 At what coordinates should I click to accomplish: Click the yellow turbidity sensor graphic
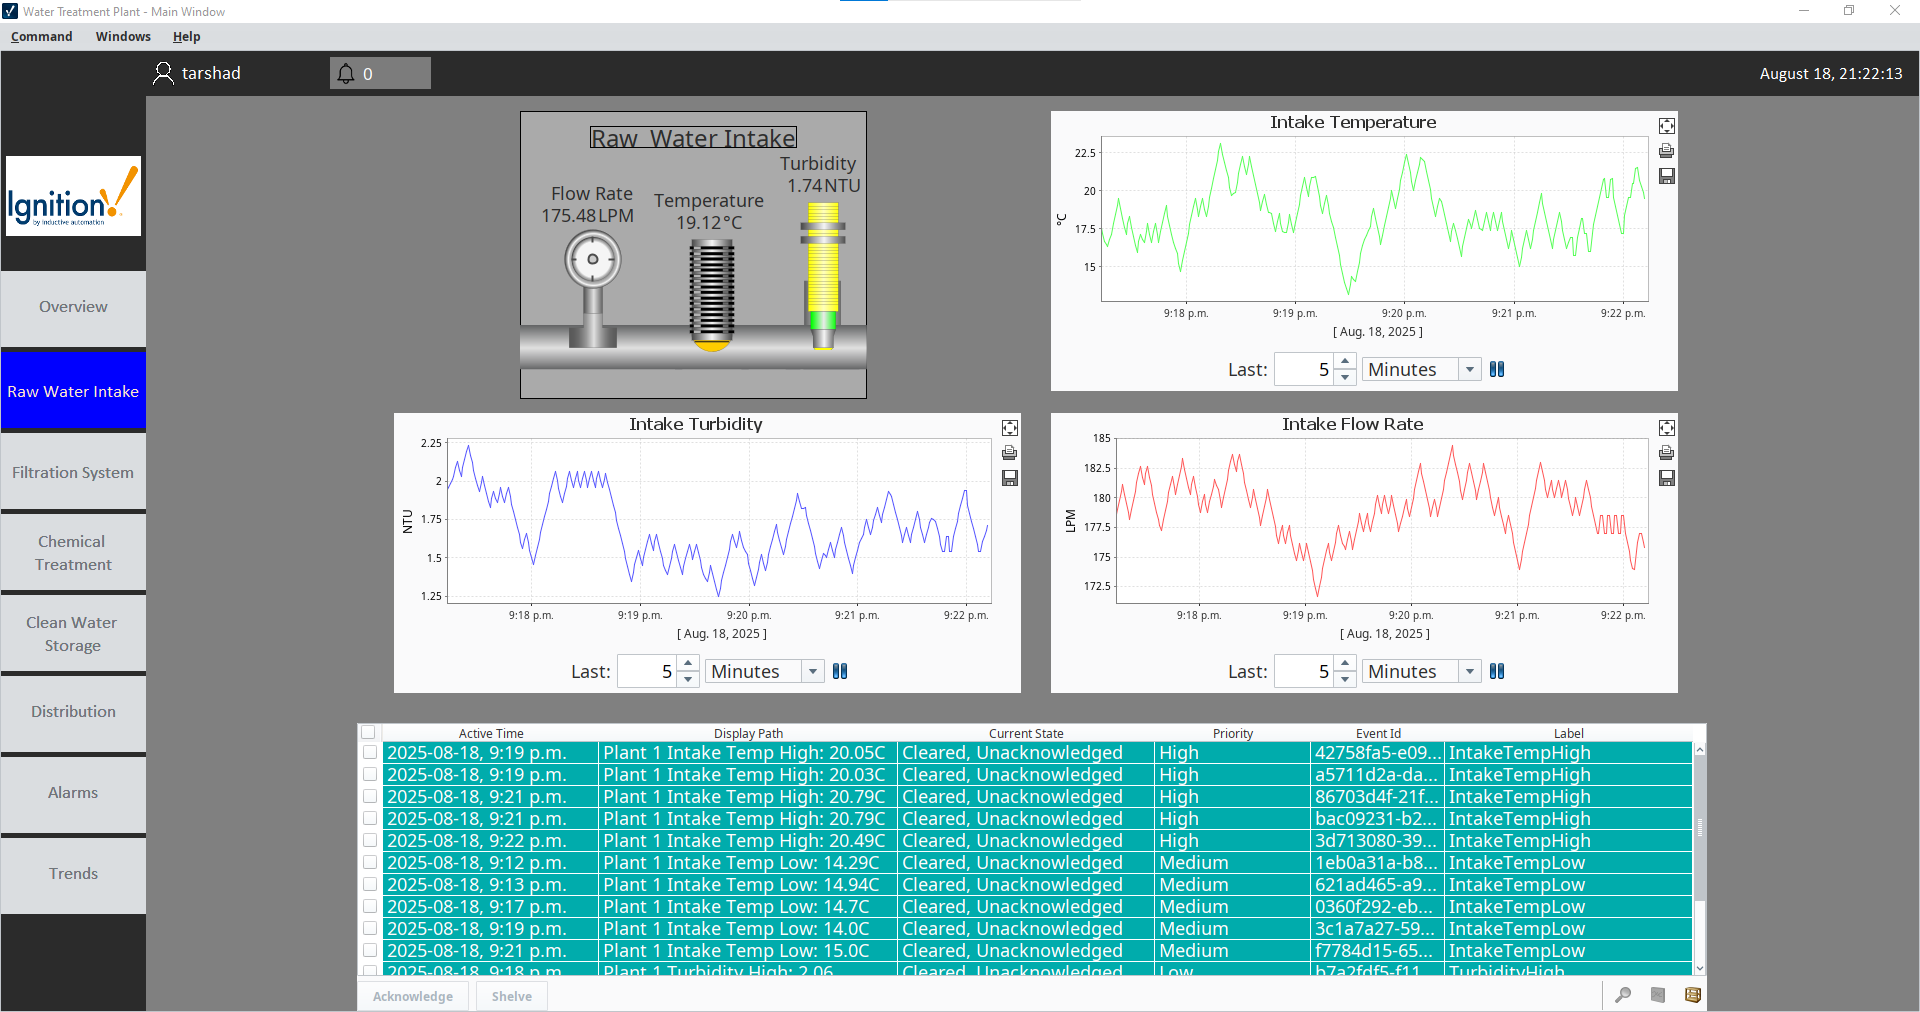pyautogui.click(x=823, y=275)
